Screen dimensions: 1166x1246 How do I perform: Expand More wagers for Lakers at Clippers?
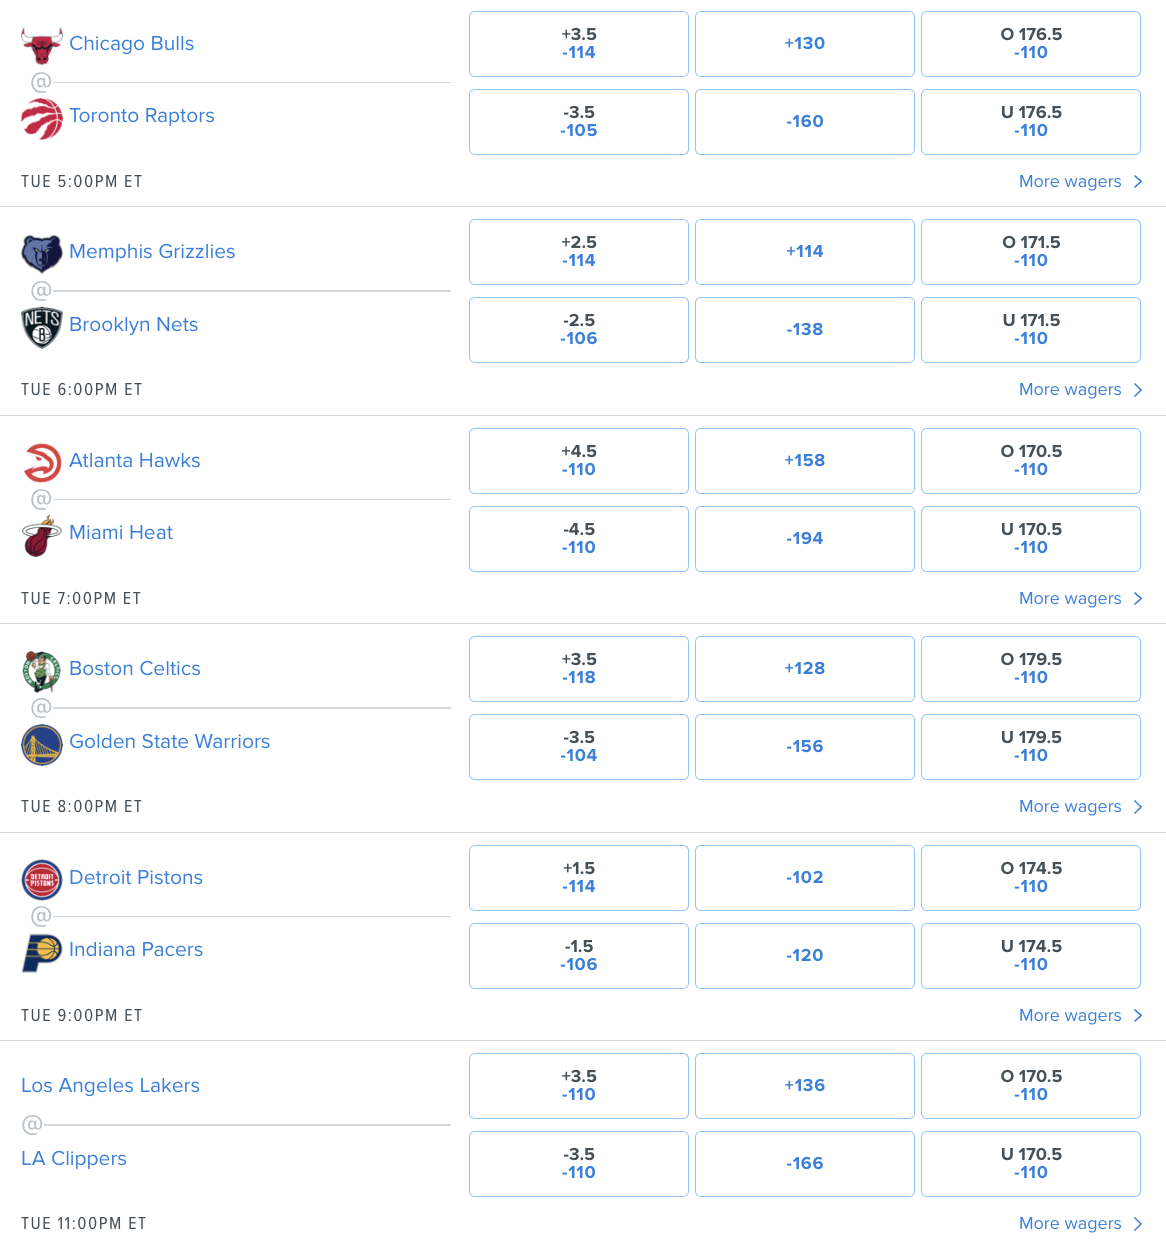(x=1079, y=1223)
